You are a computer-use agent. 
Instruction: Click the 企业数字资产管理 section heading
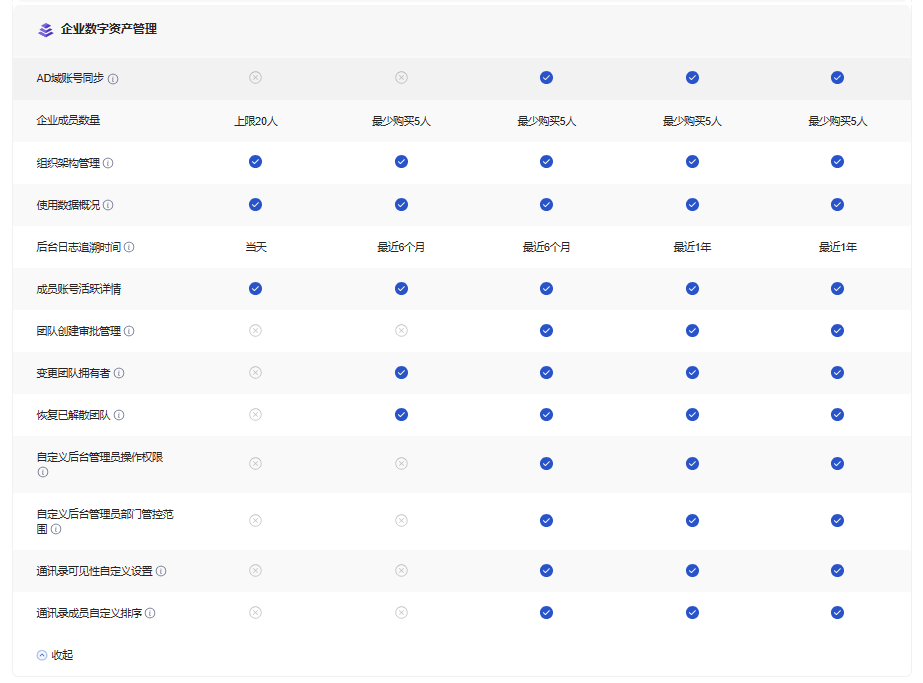pos(108,29)
